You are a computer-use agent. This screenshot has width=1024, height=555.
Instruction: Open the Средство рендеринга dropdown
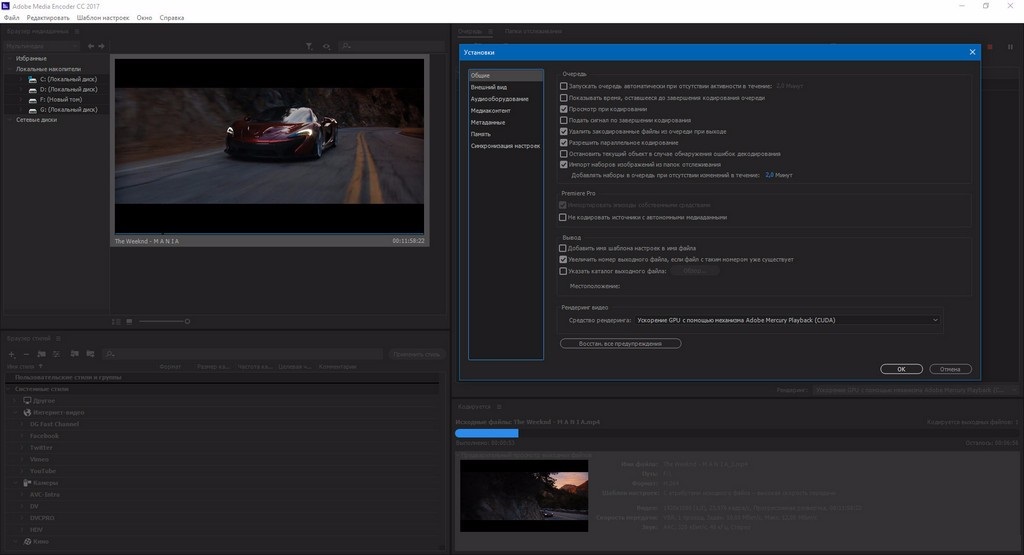pos(787,320)
